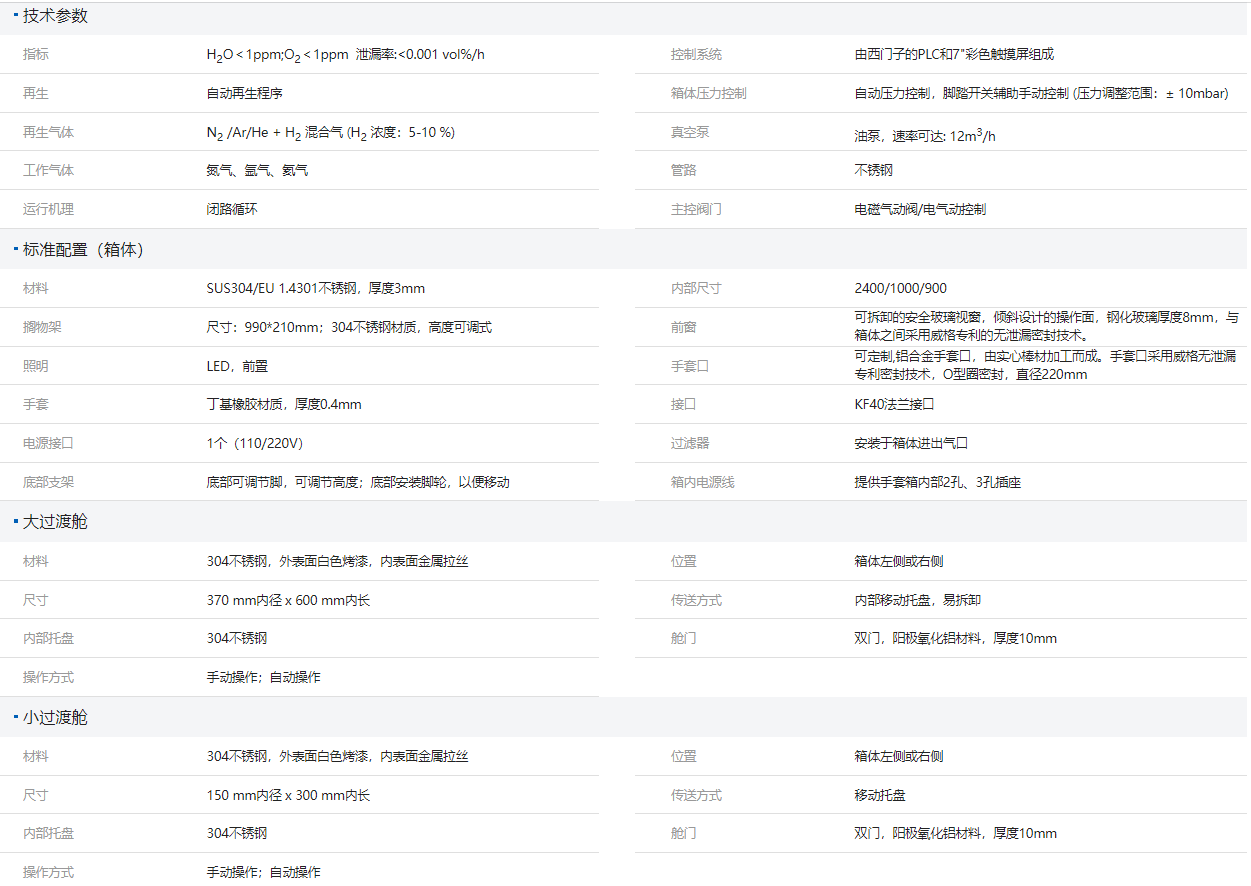Select the 闭路循环 value text

click(232, 210)
